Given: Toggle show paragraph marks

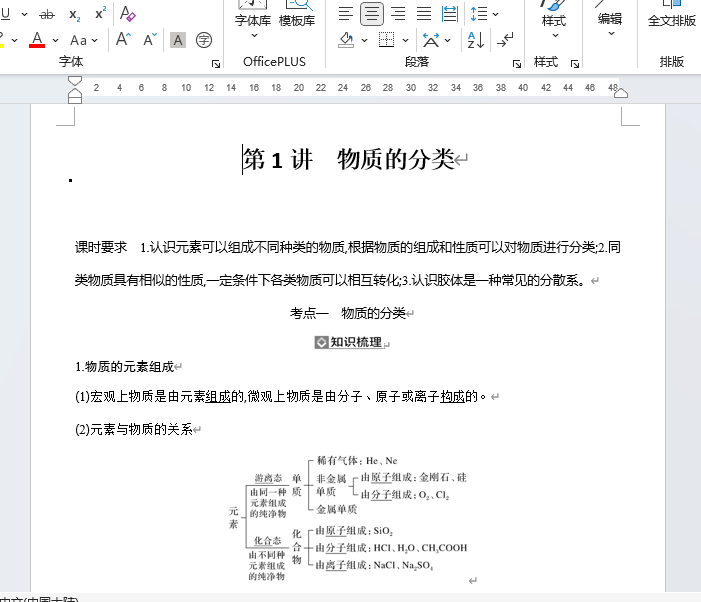Looking at the screenshot, I should point(505,40).
